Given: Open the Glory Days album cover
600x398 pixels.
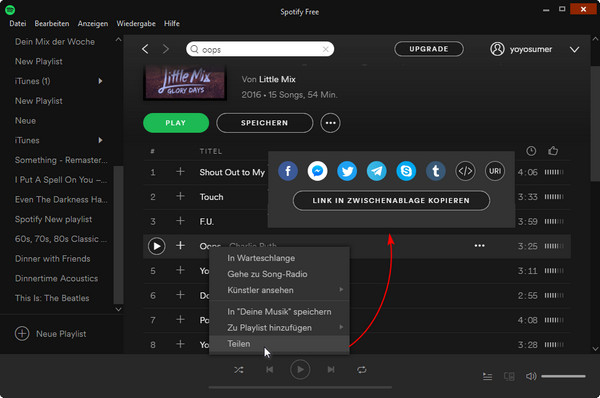Looking at the screenshot, I should [x=185, y=82].
